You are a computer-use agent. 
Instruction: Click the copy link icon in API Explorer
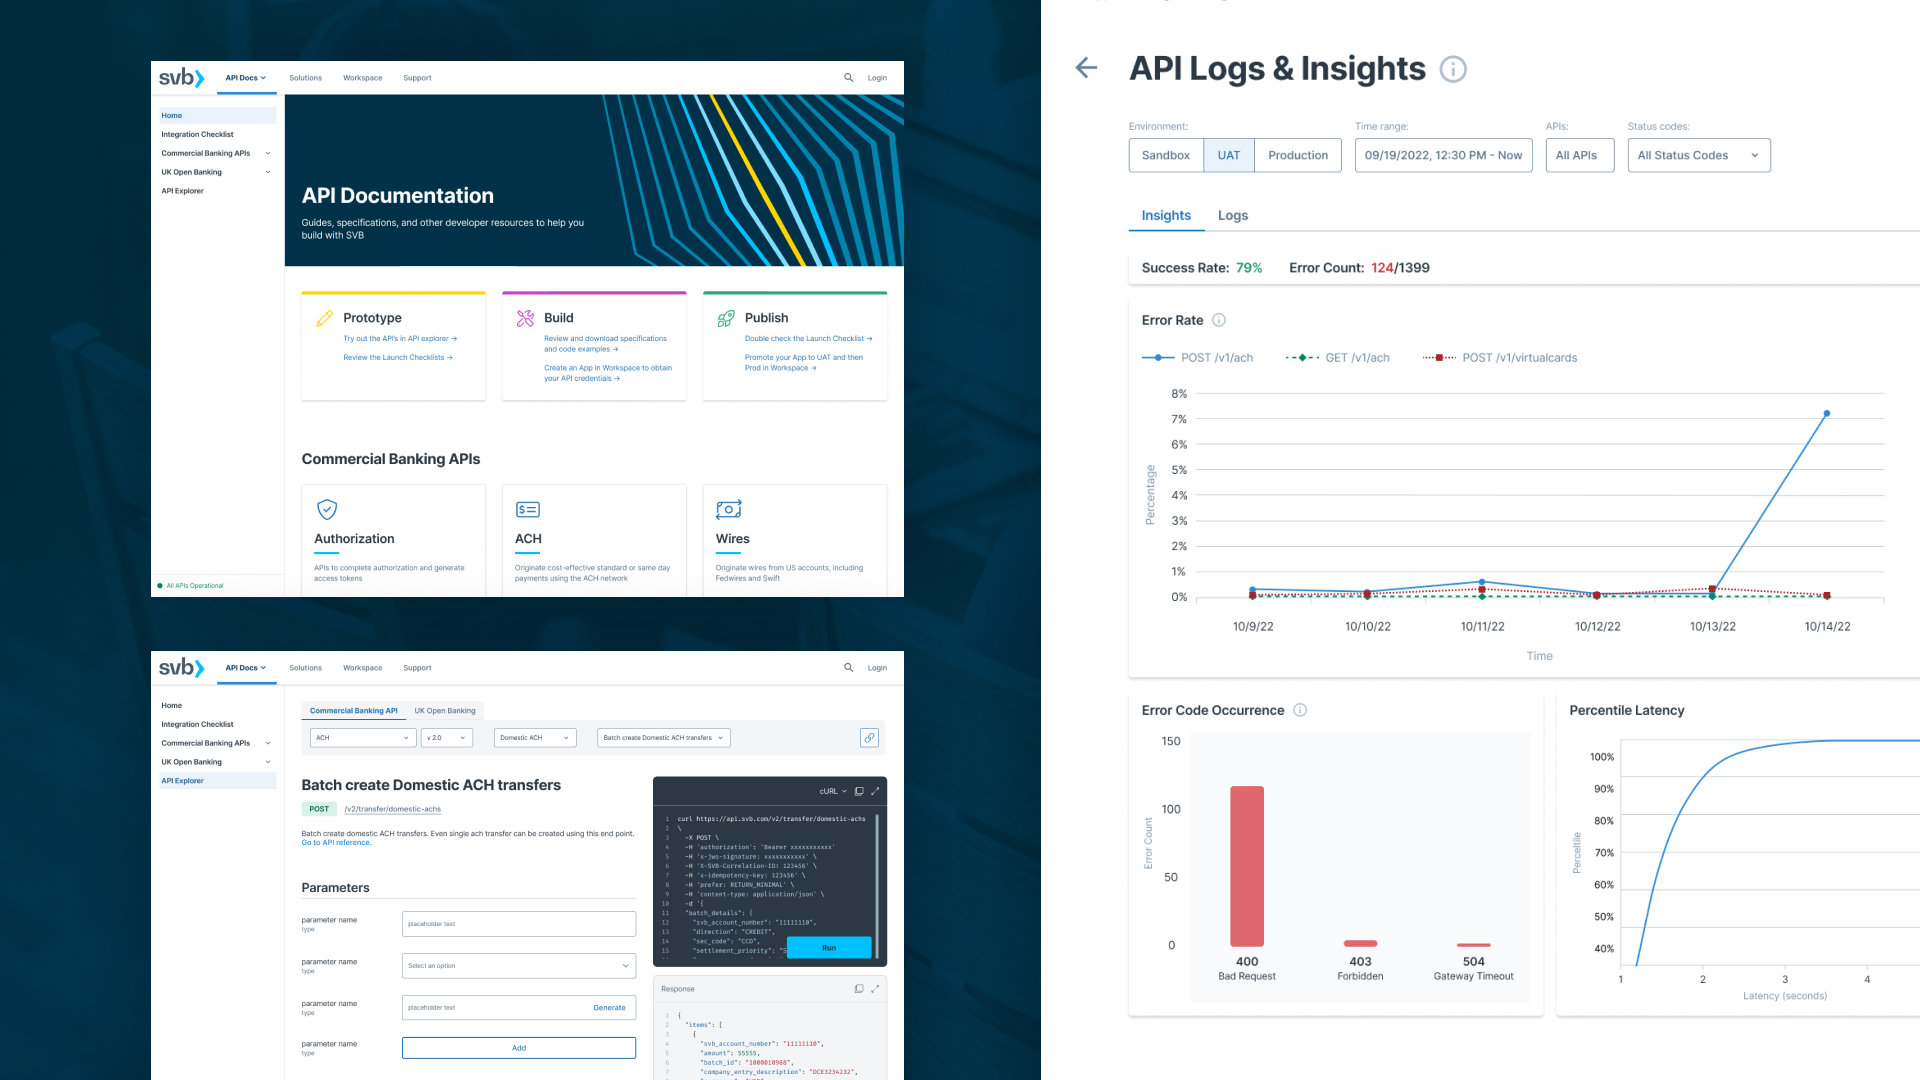869,738
